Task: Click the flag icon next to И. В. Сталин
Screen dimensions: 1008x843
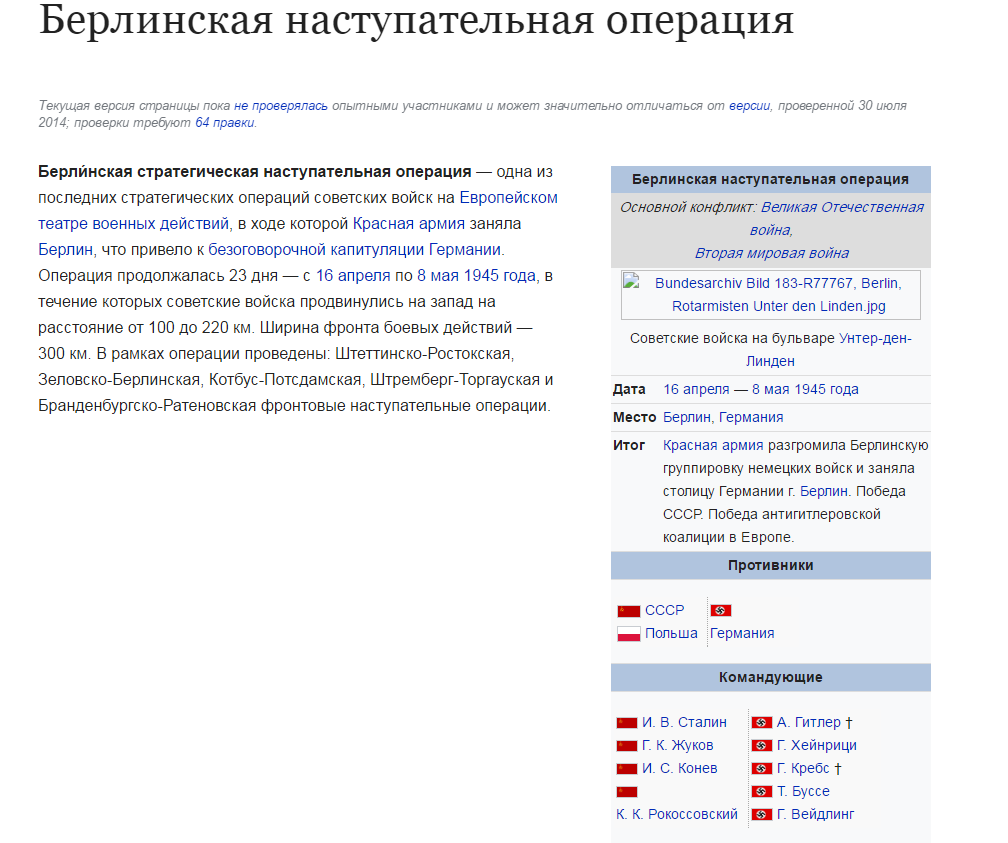Action: point(626,723)
